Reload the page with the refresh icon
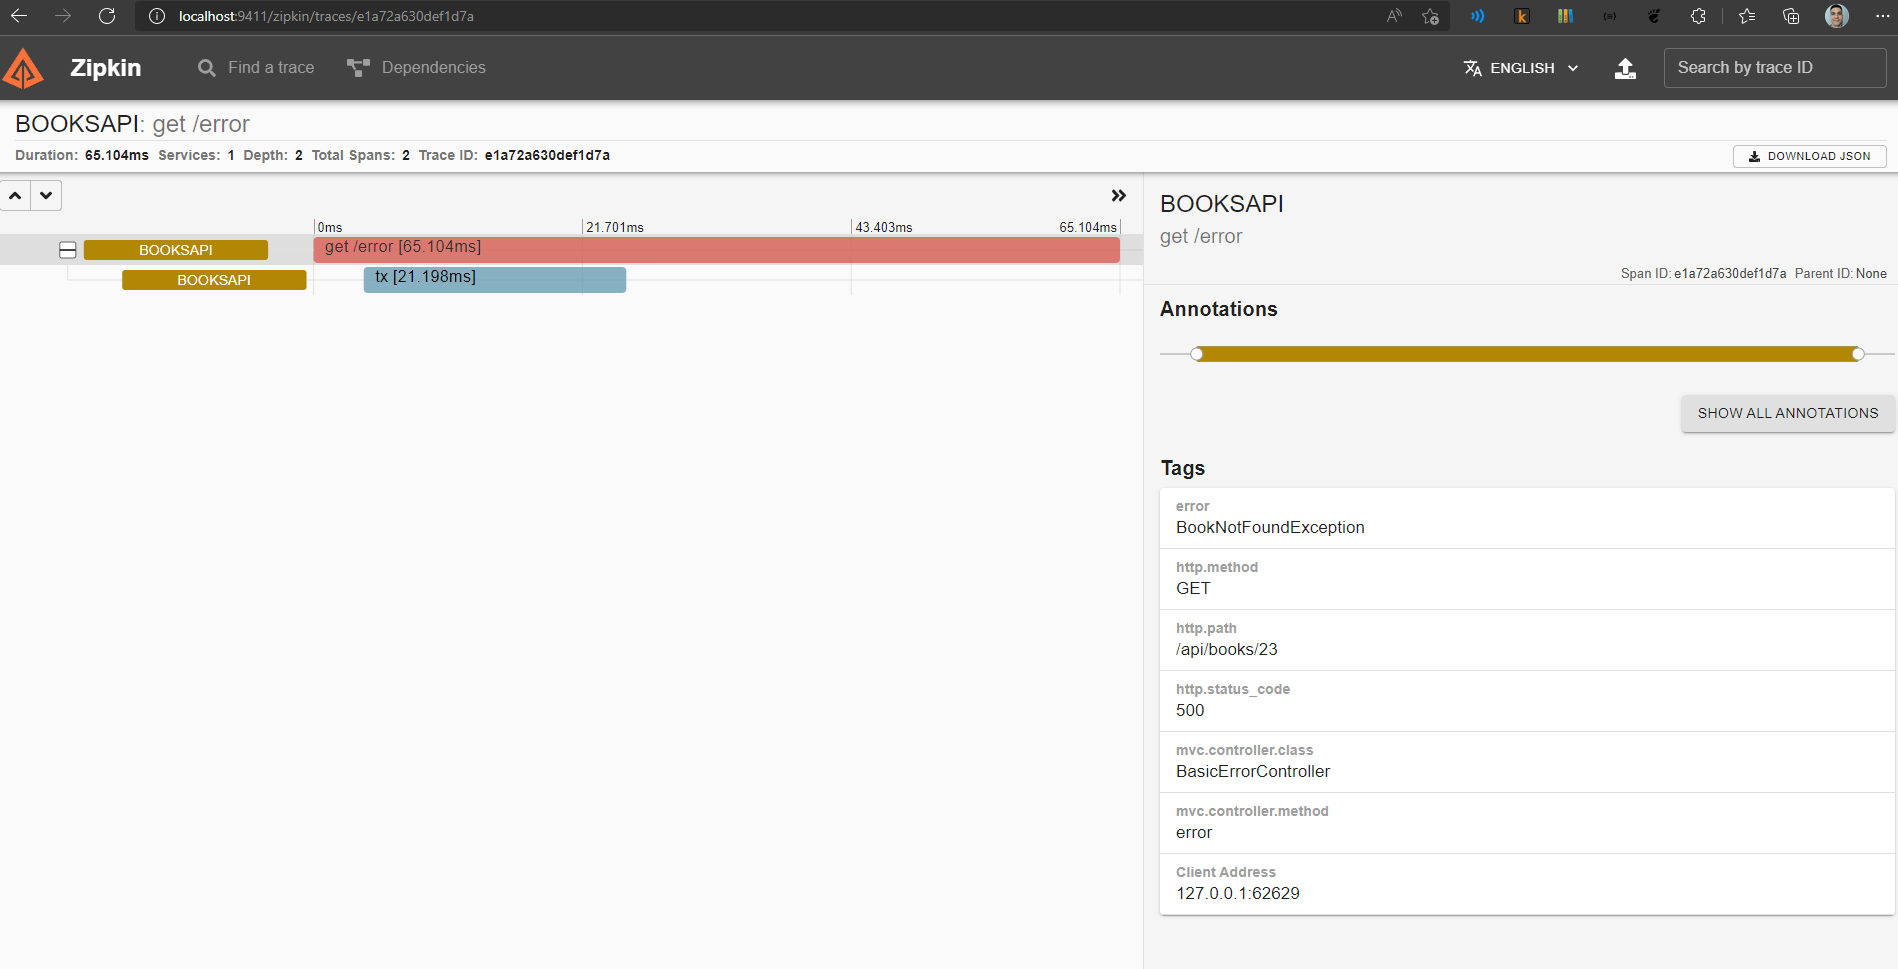The image size is (1898, 969). point(107,16)
